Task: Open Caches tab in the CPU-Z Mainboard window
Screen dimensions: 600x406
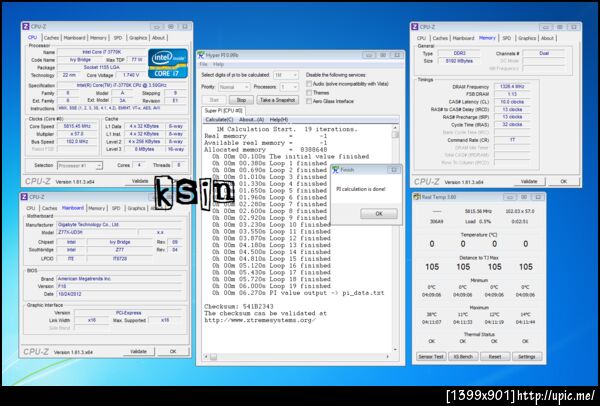Action: coord(49,208)
